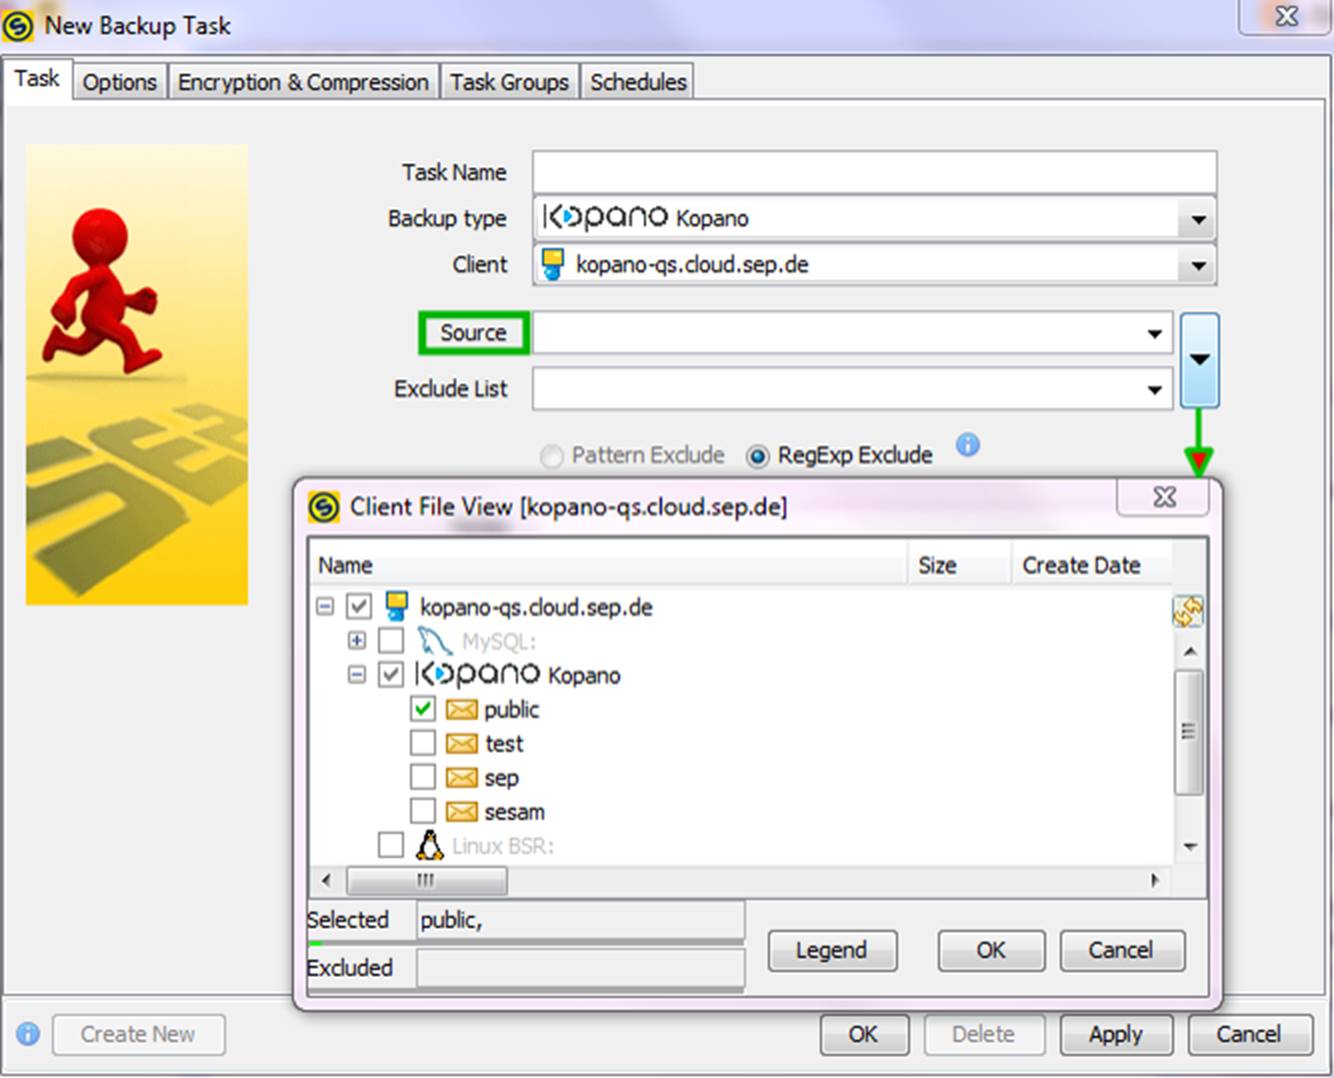Click the Apply button
Screen dimensions: 1334x1078
(x=1116, y=1034)
